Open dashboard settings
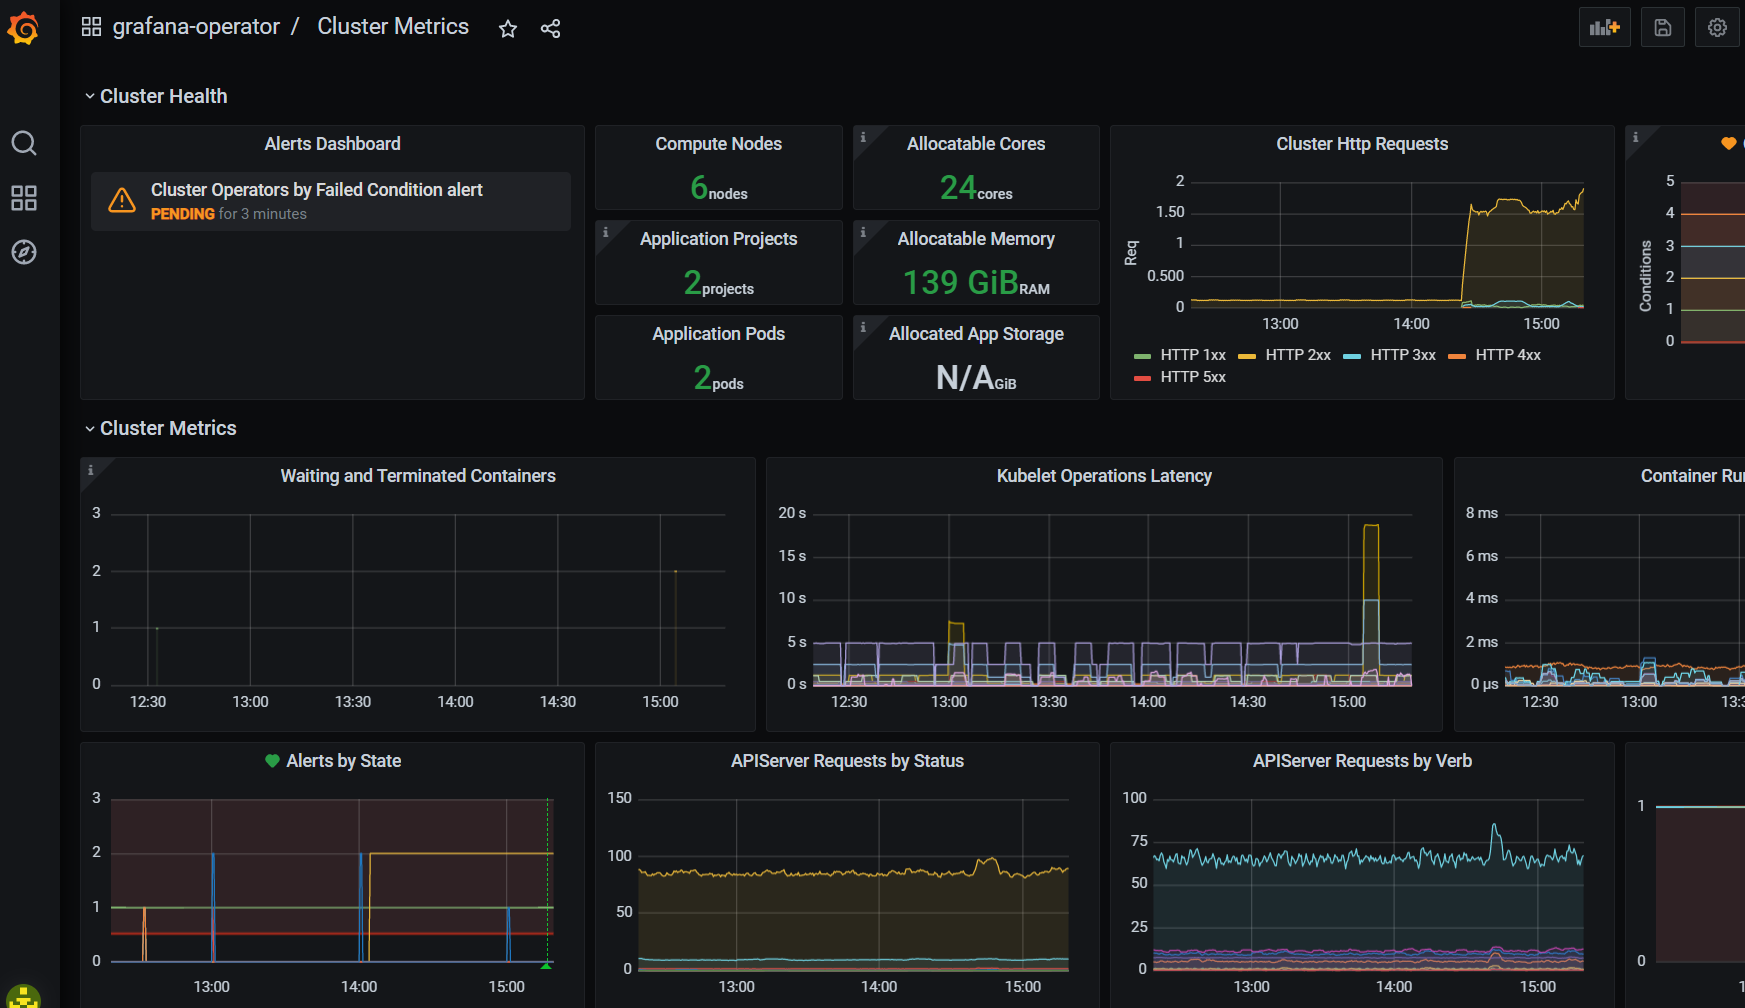The height and width of the screenshot is (1008, 1745). point(1717,27)
